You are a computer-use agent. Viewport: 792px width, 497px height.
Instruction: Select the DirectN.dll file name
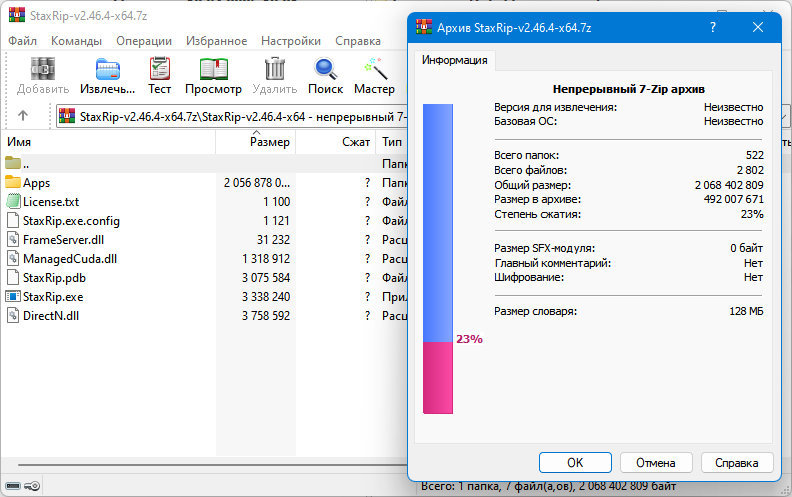point(51,316)
